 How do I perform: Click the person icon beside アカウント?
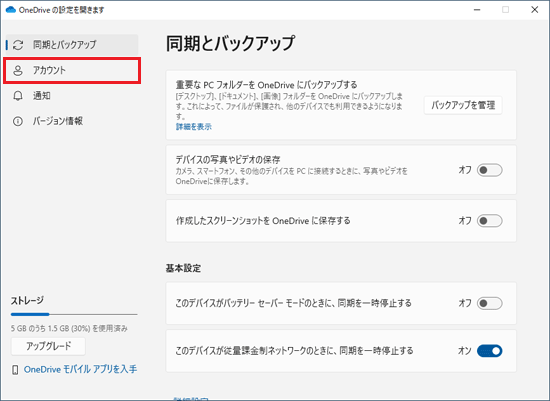[x=18, y=71]
